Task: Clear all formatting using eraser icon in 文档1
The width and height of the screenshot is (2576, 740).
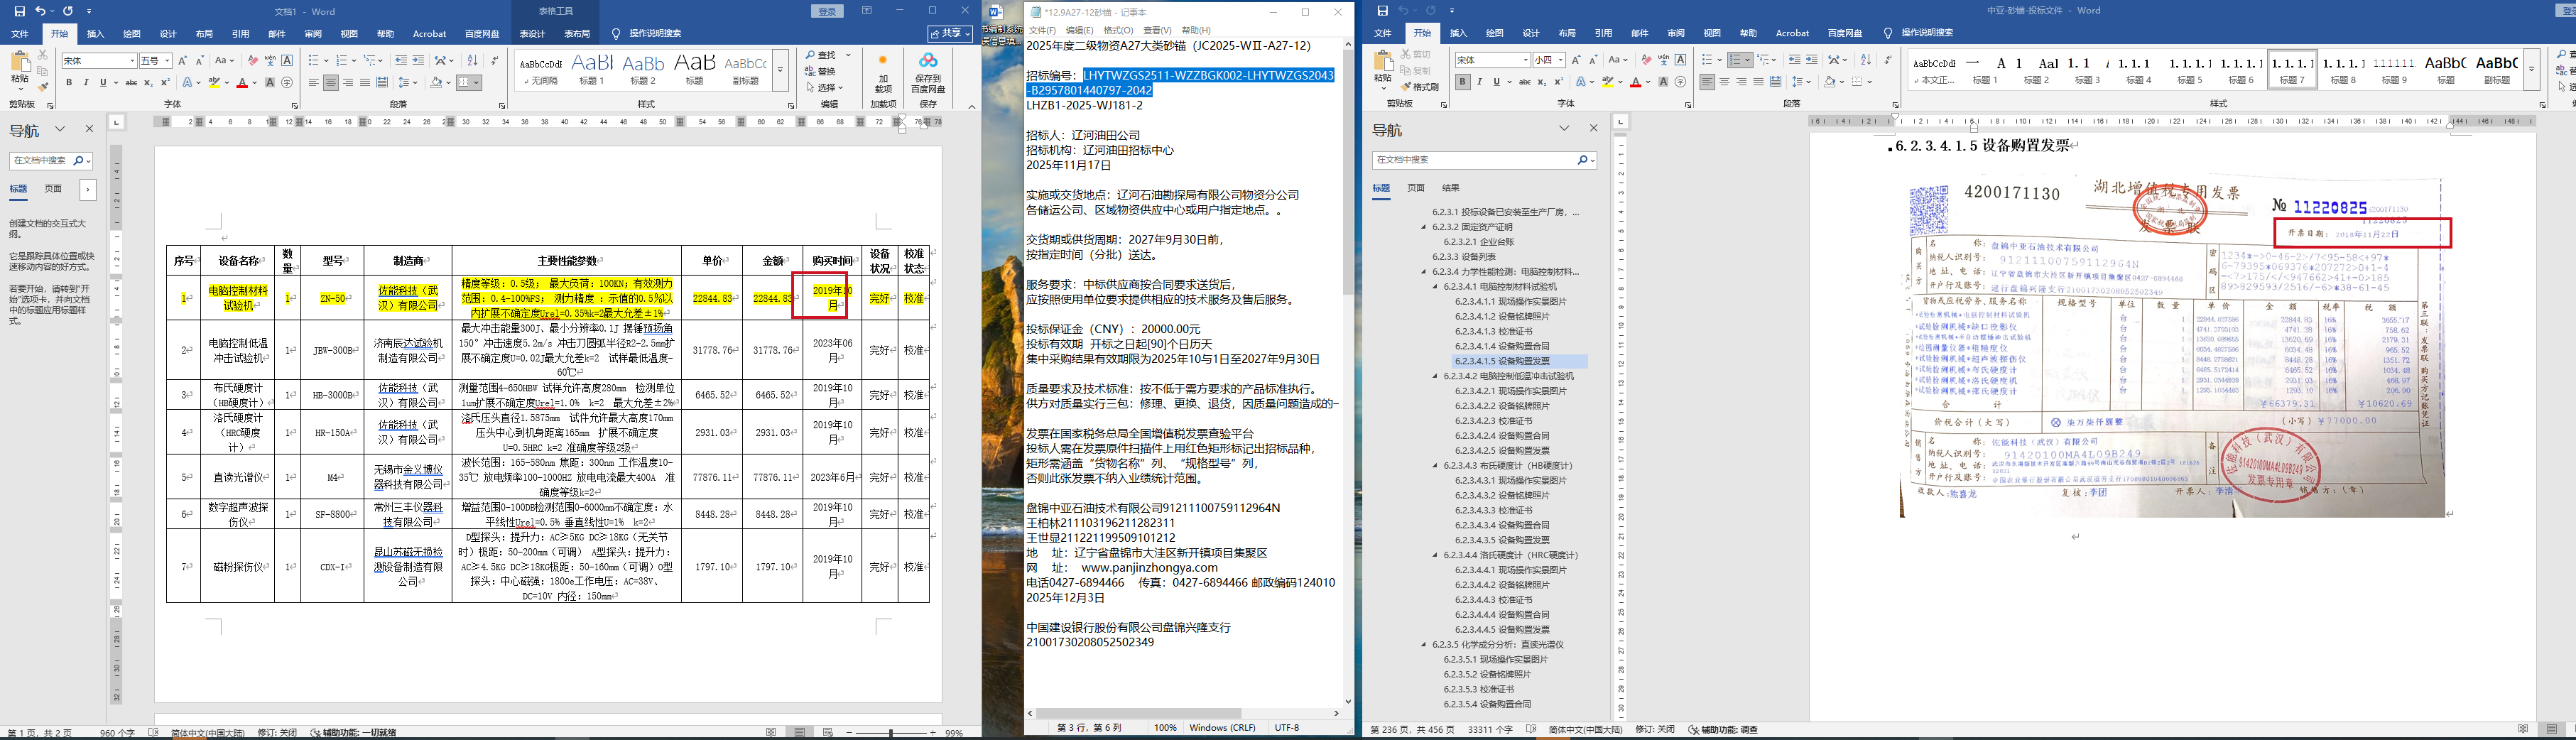Action: 253,61
